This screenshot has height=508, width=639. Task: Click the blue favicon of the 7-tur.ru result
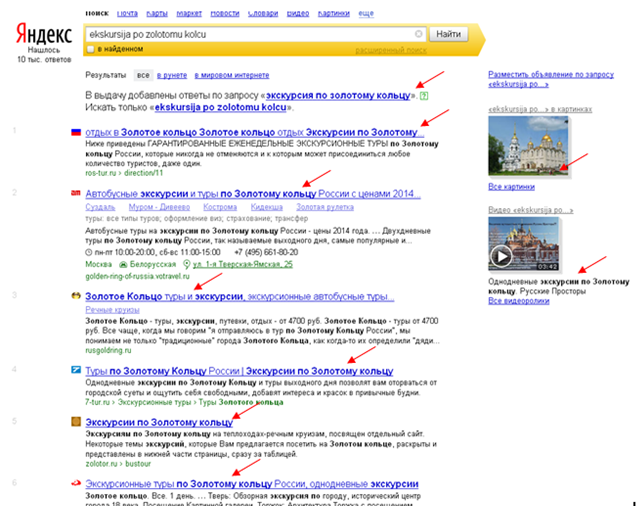(x=76, y=371)
